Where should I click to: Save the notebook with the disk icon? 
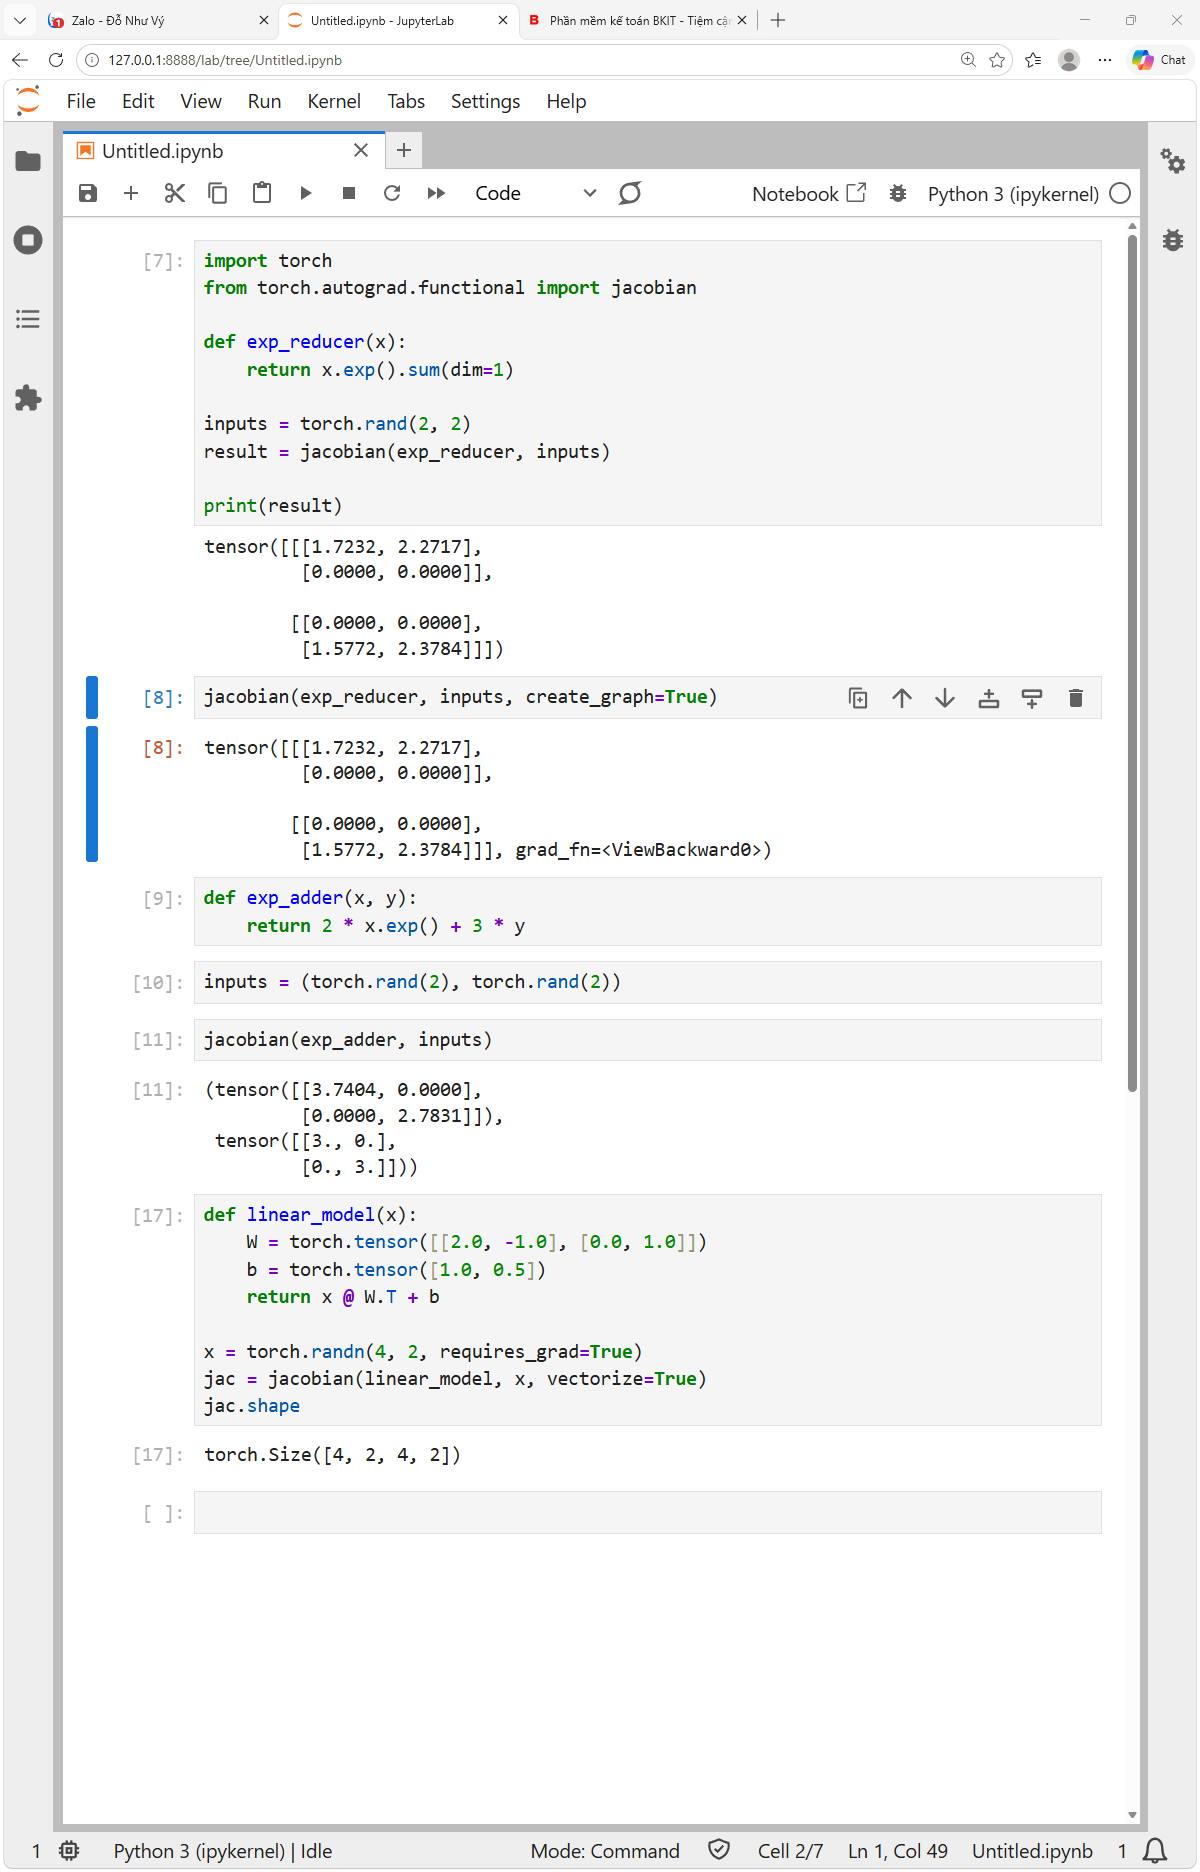point(88,193)
